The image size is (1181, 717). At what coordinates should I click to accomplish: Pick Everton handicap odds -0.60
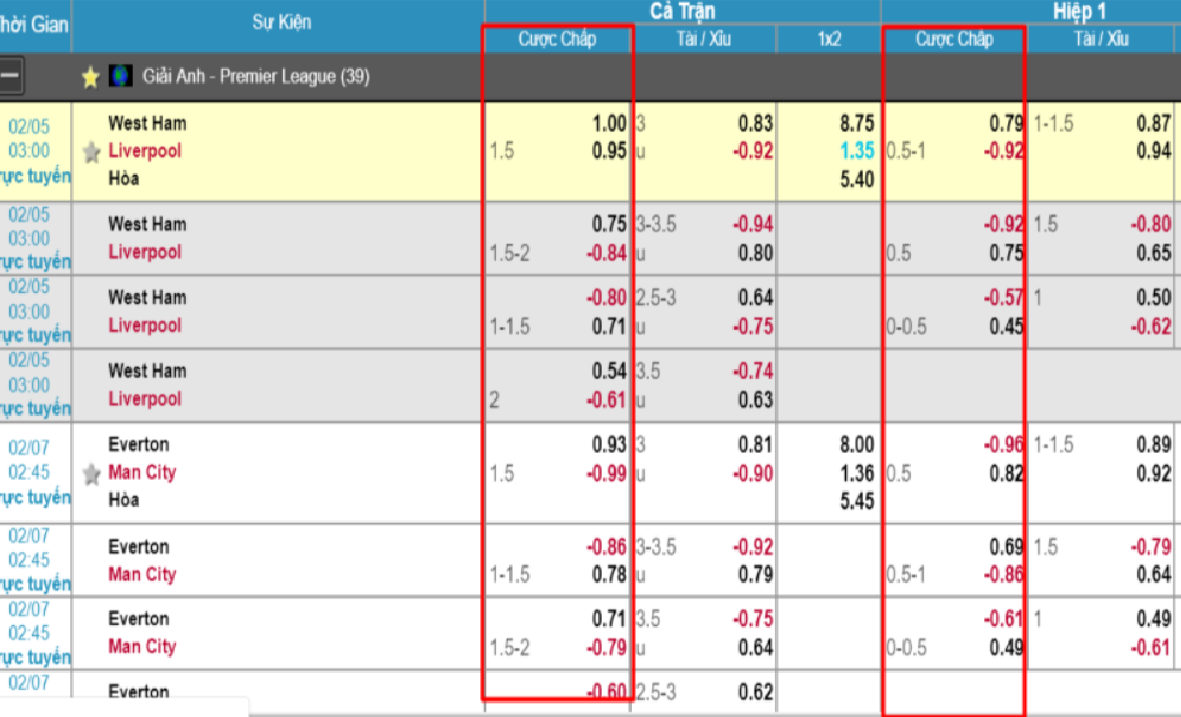(606, 691)
